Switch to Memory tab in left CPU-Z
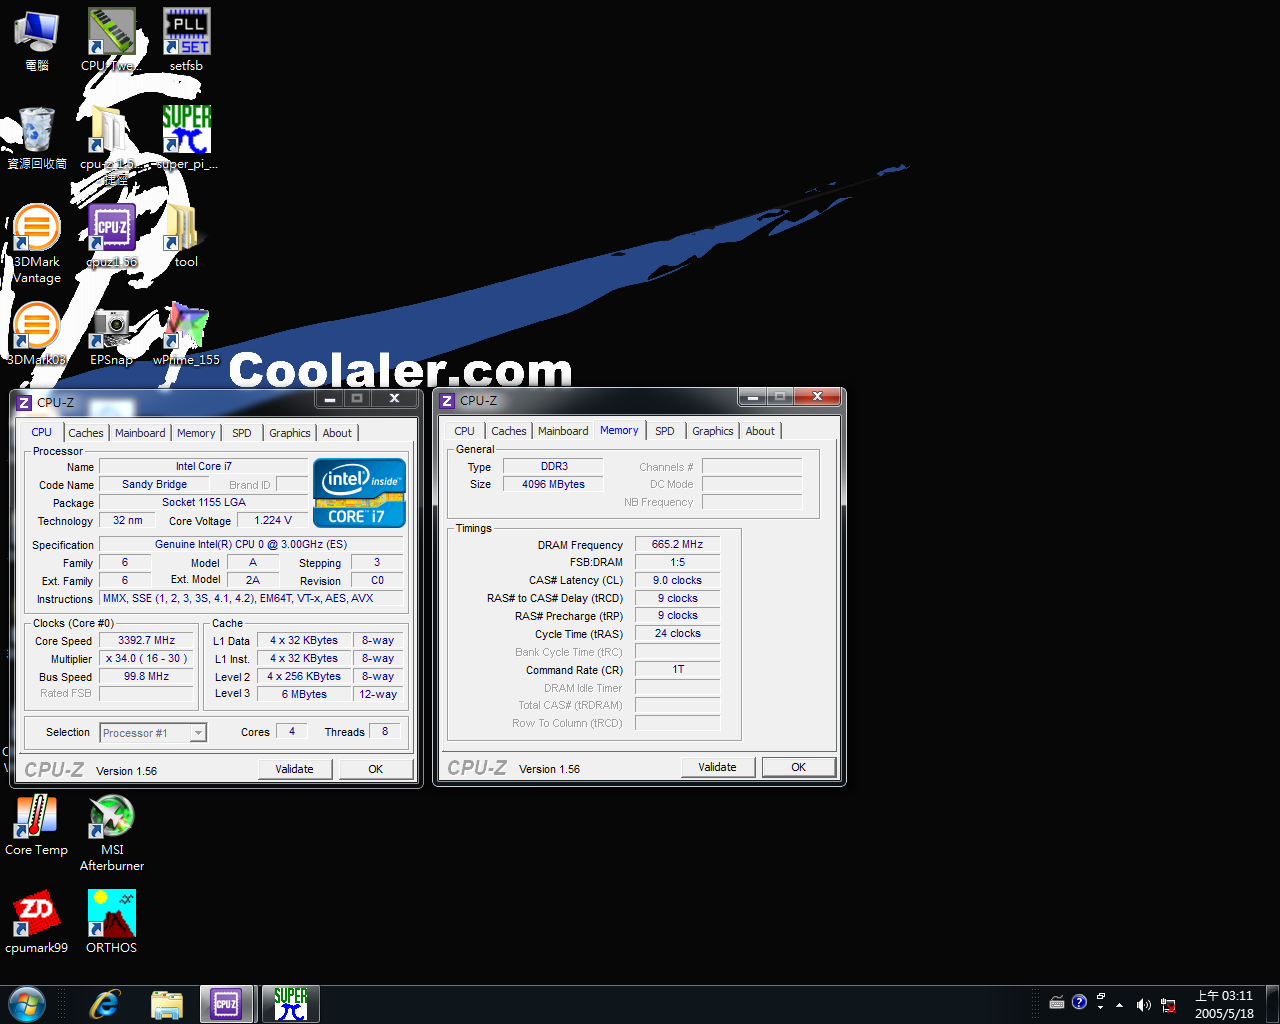This screenshot has width=1280, height=1024. 196,433
